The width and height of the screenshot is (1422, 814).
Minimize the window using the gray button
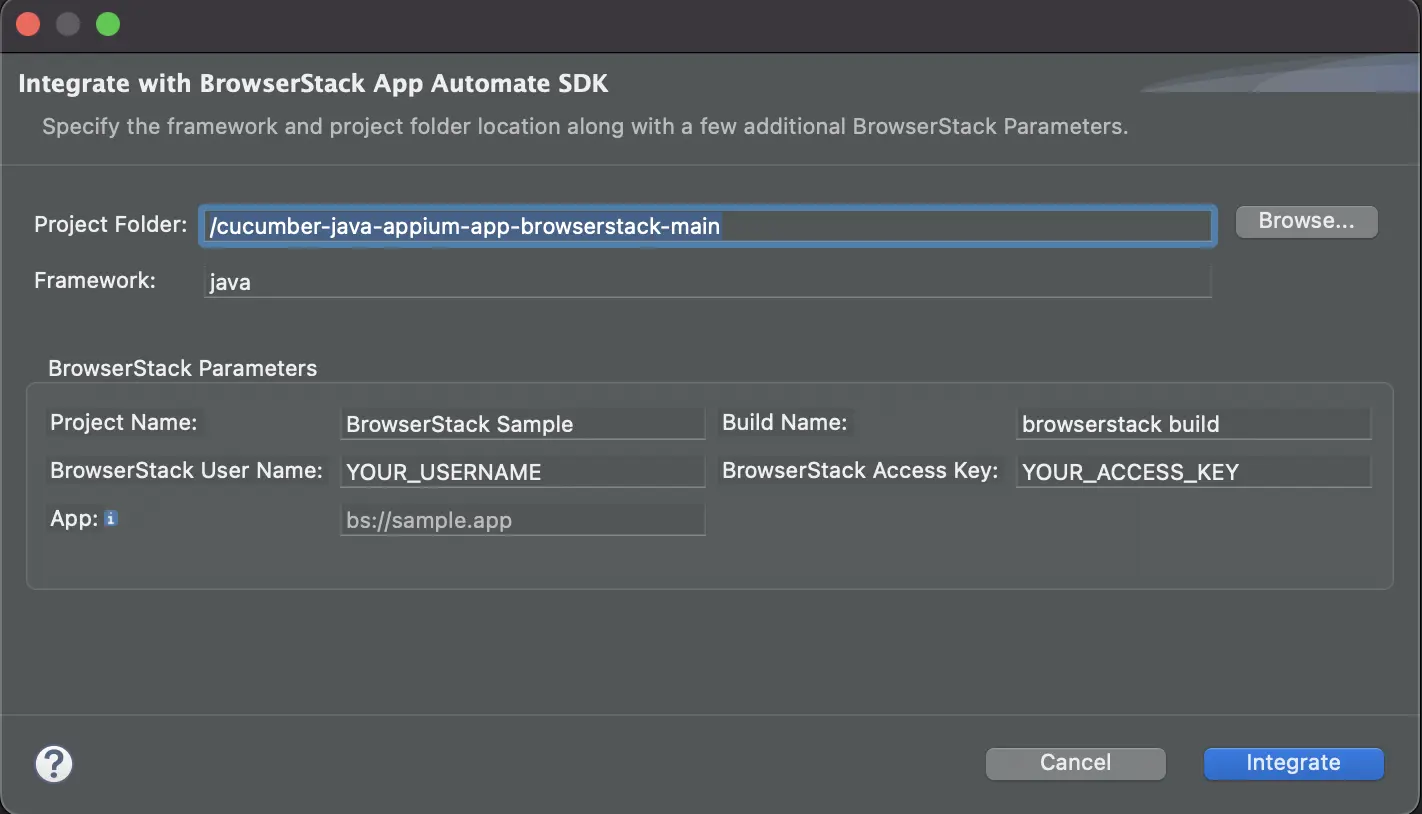[68, 24]
